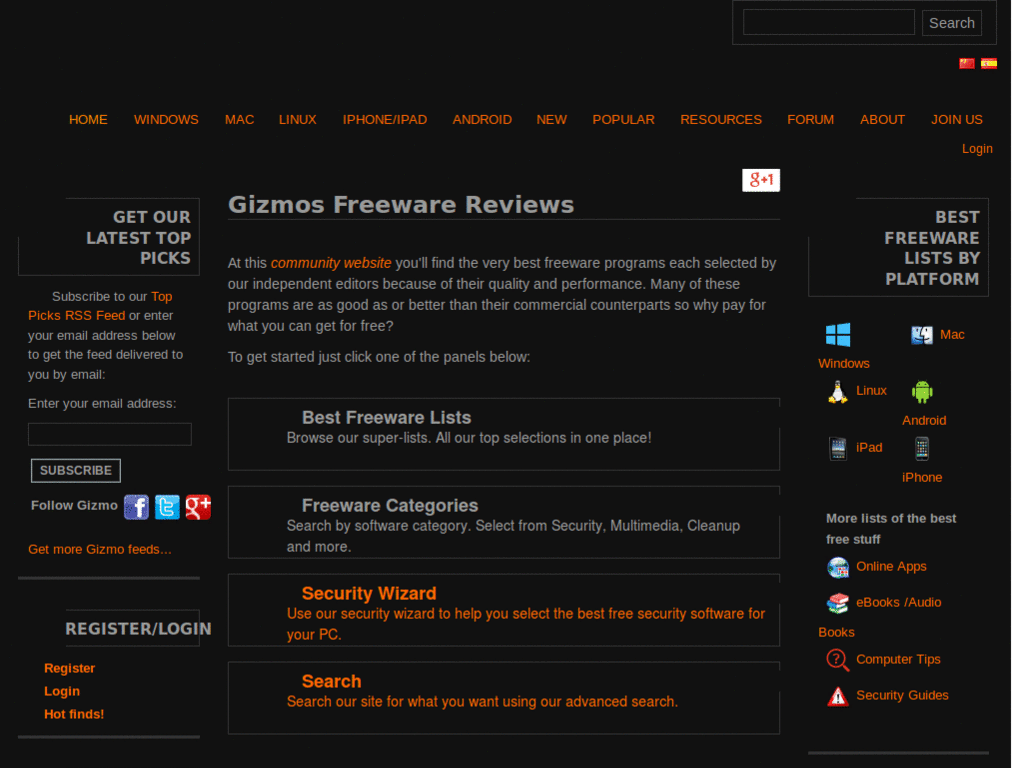Open the Hot finds! link
1024x768 pixels.
point(74,714)
